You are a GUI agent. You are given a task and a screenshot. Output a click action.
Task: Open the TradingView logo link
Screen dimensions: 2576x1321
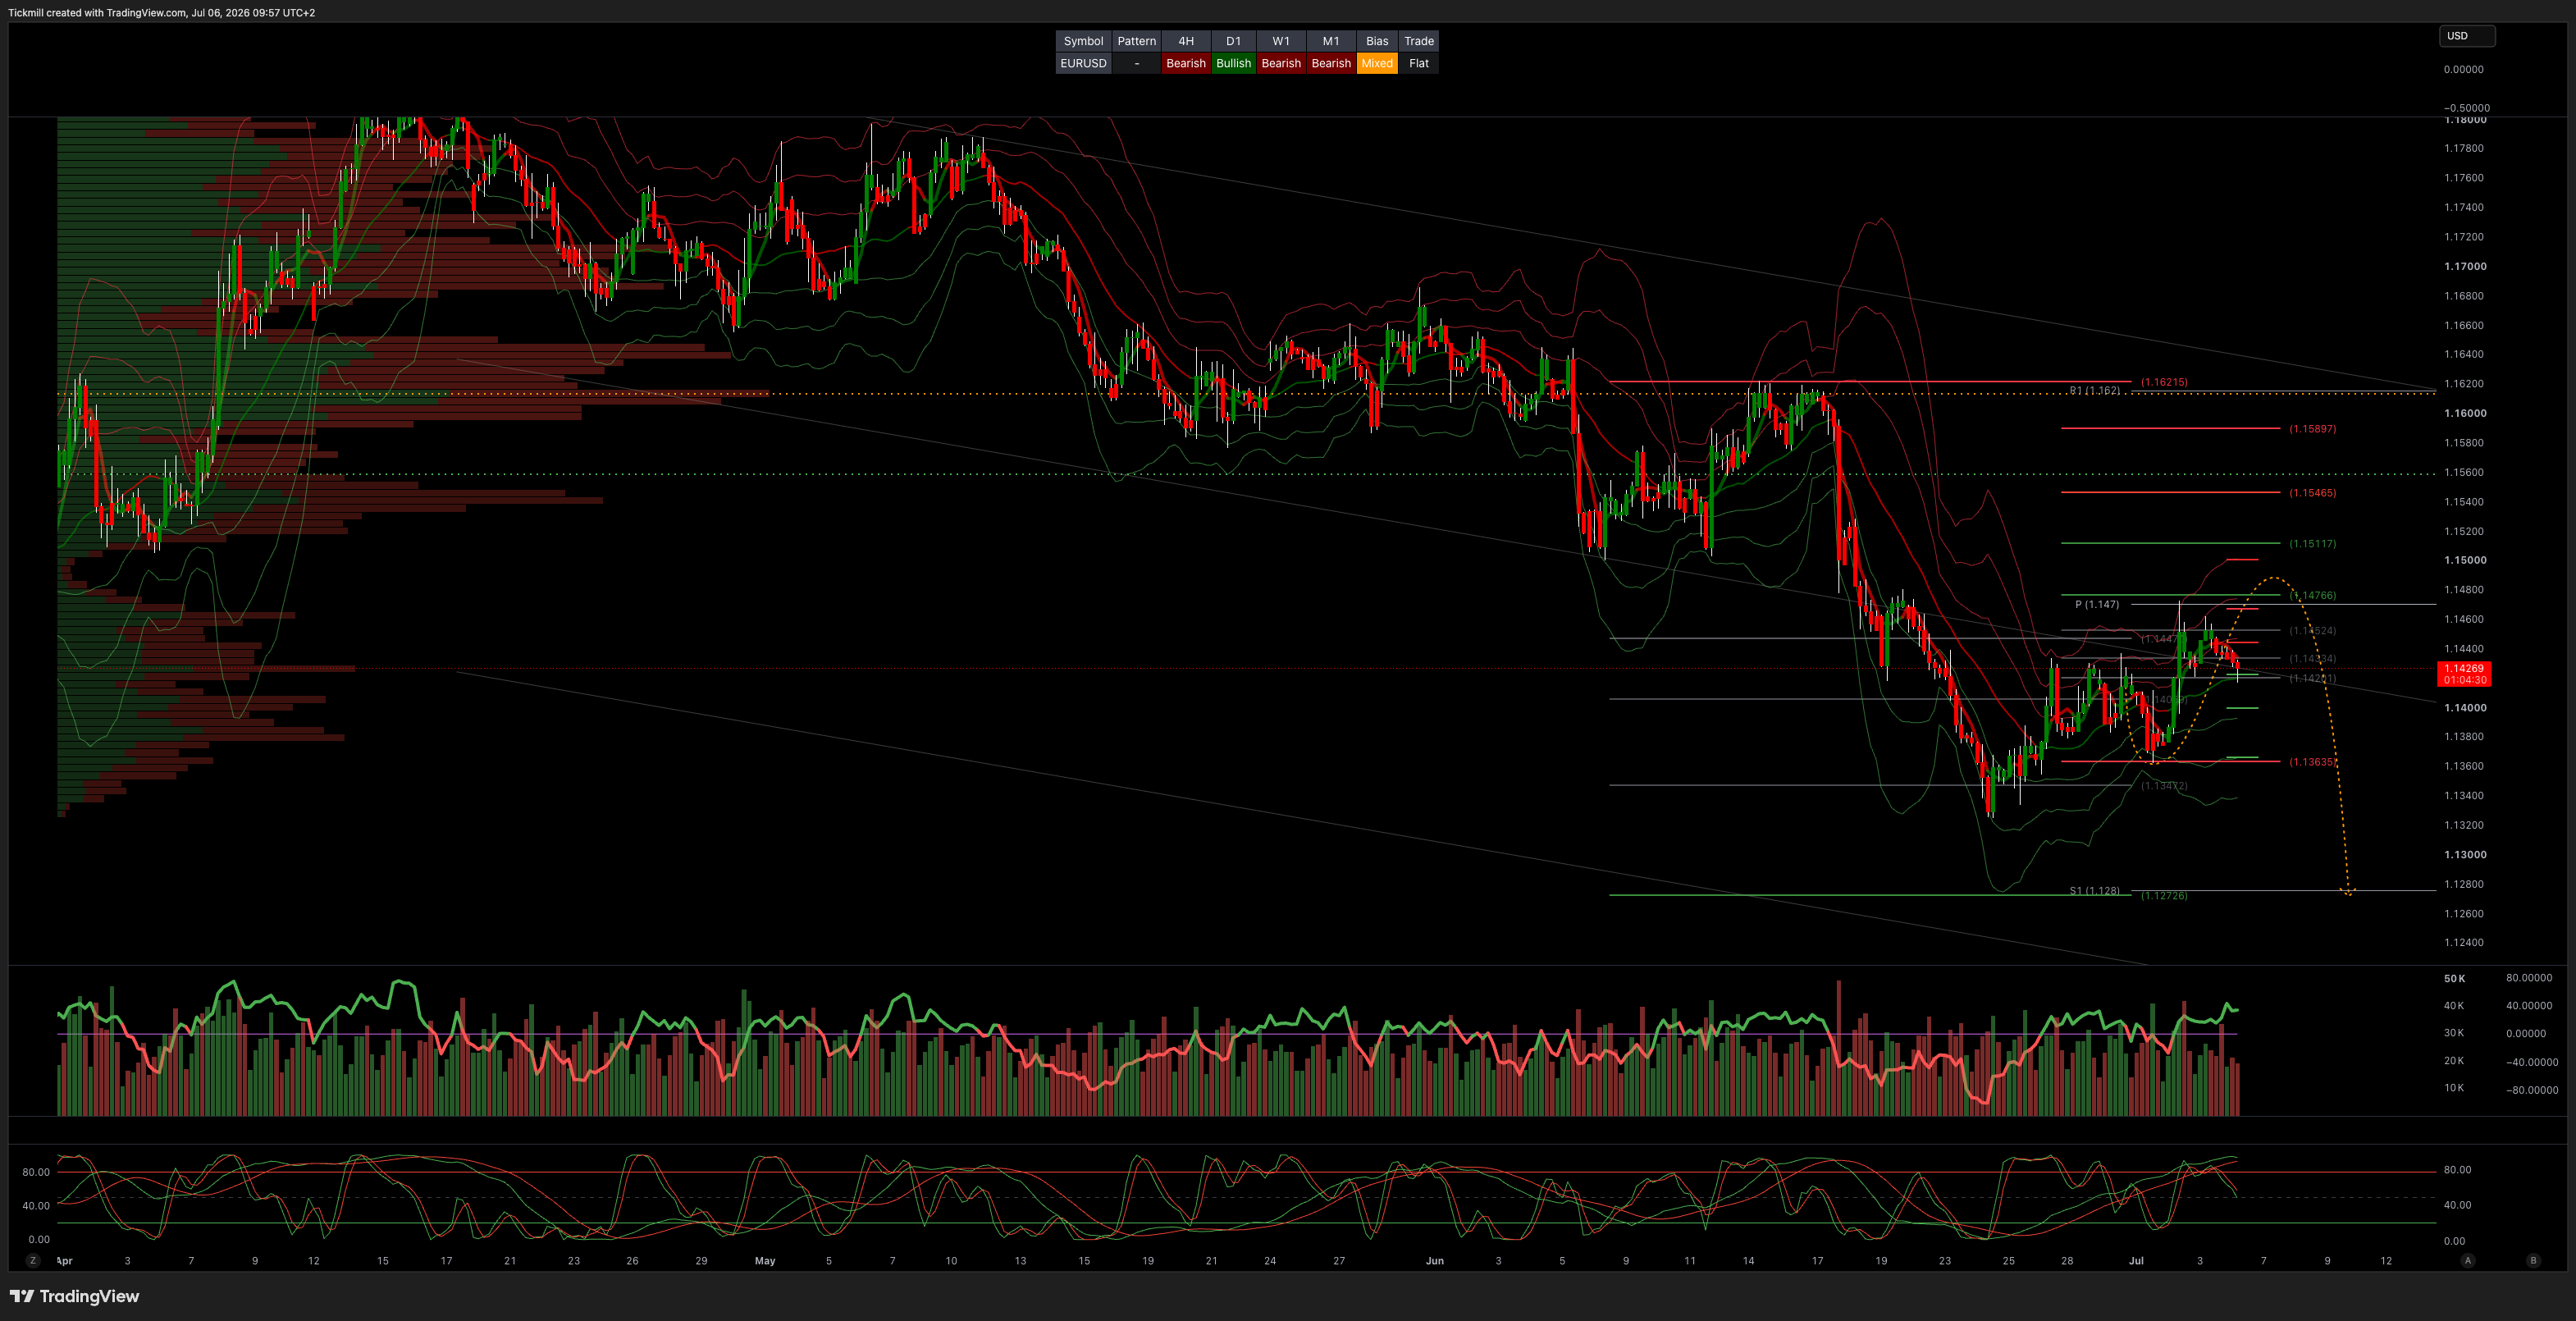click(x=75, y=1296)
